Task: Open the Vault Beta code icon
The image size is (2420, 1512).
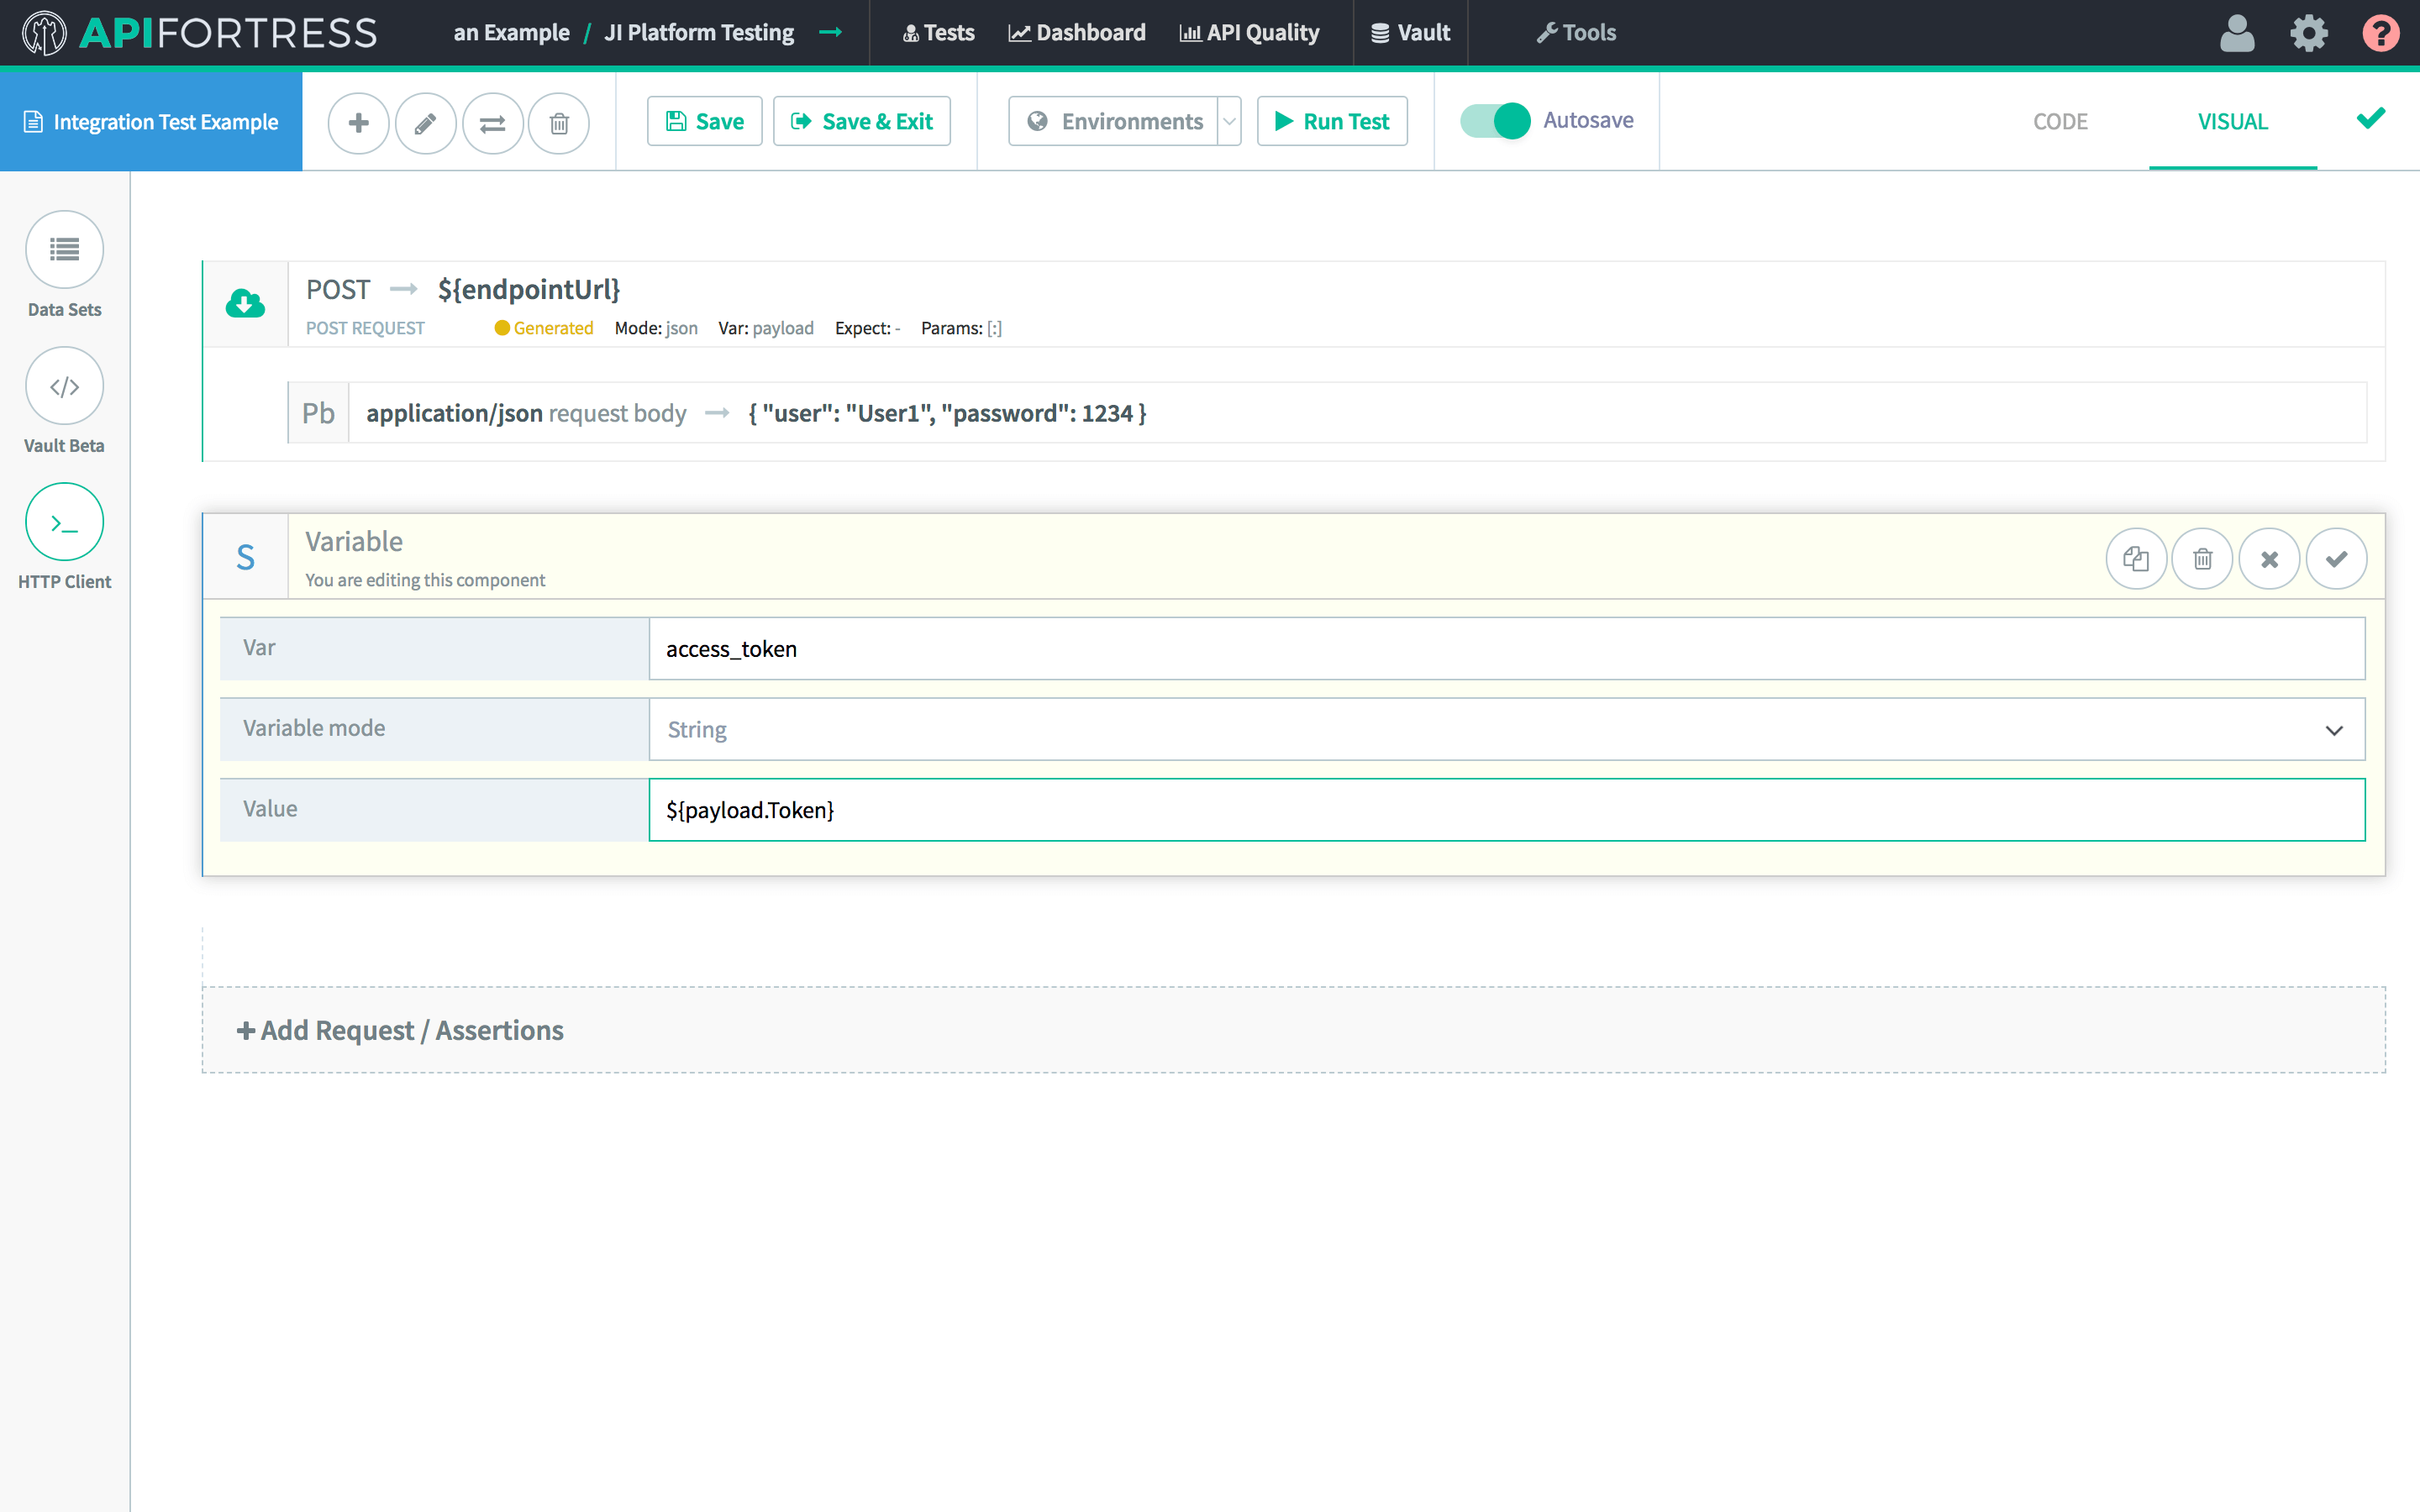Action: pyautogui.click(x=64, y=386)
